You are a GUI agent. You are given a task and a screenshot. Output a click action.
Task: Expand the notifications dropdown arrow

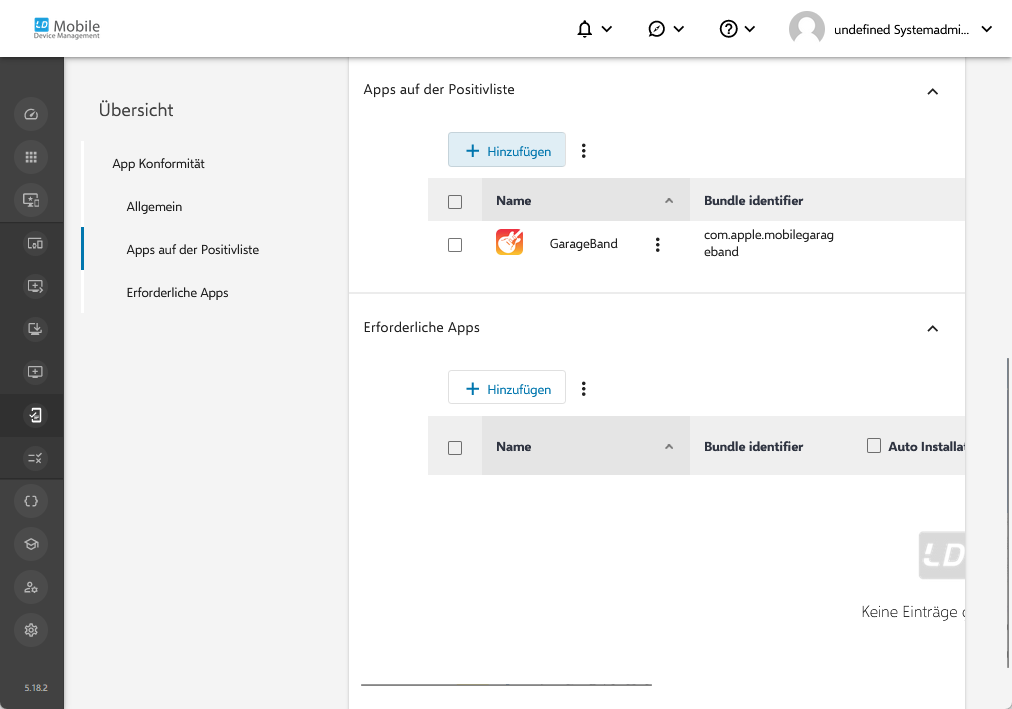tap(607, 29)
